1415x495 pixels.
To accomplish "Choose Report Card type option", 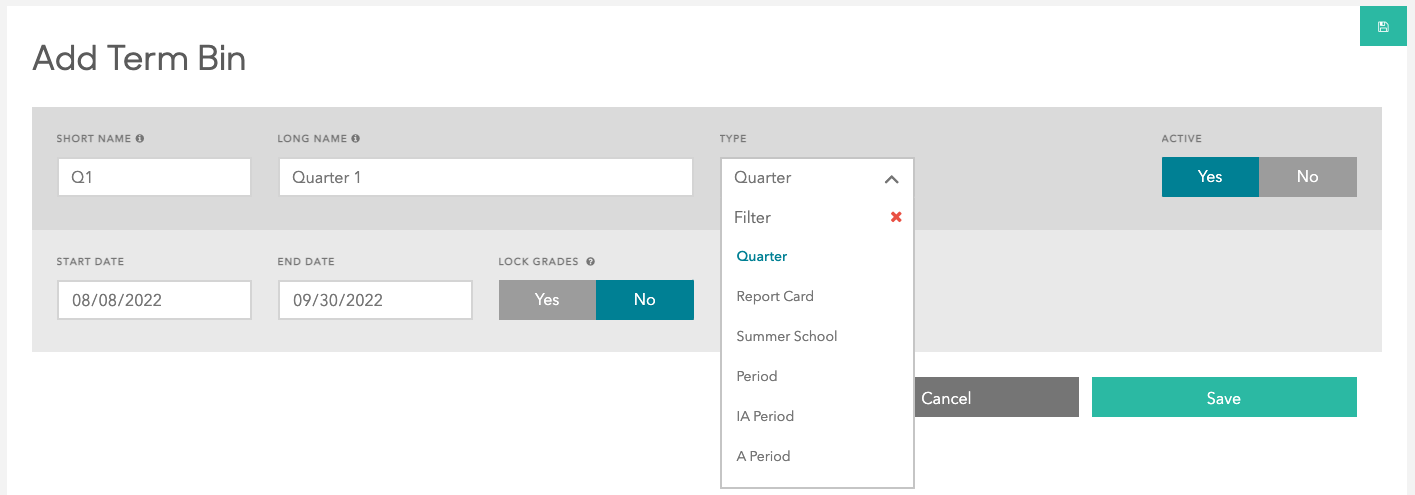I will (x=775, y=296).
